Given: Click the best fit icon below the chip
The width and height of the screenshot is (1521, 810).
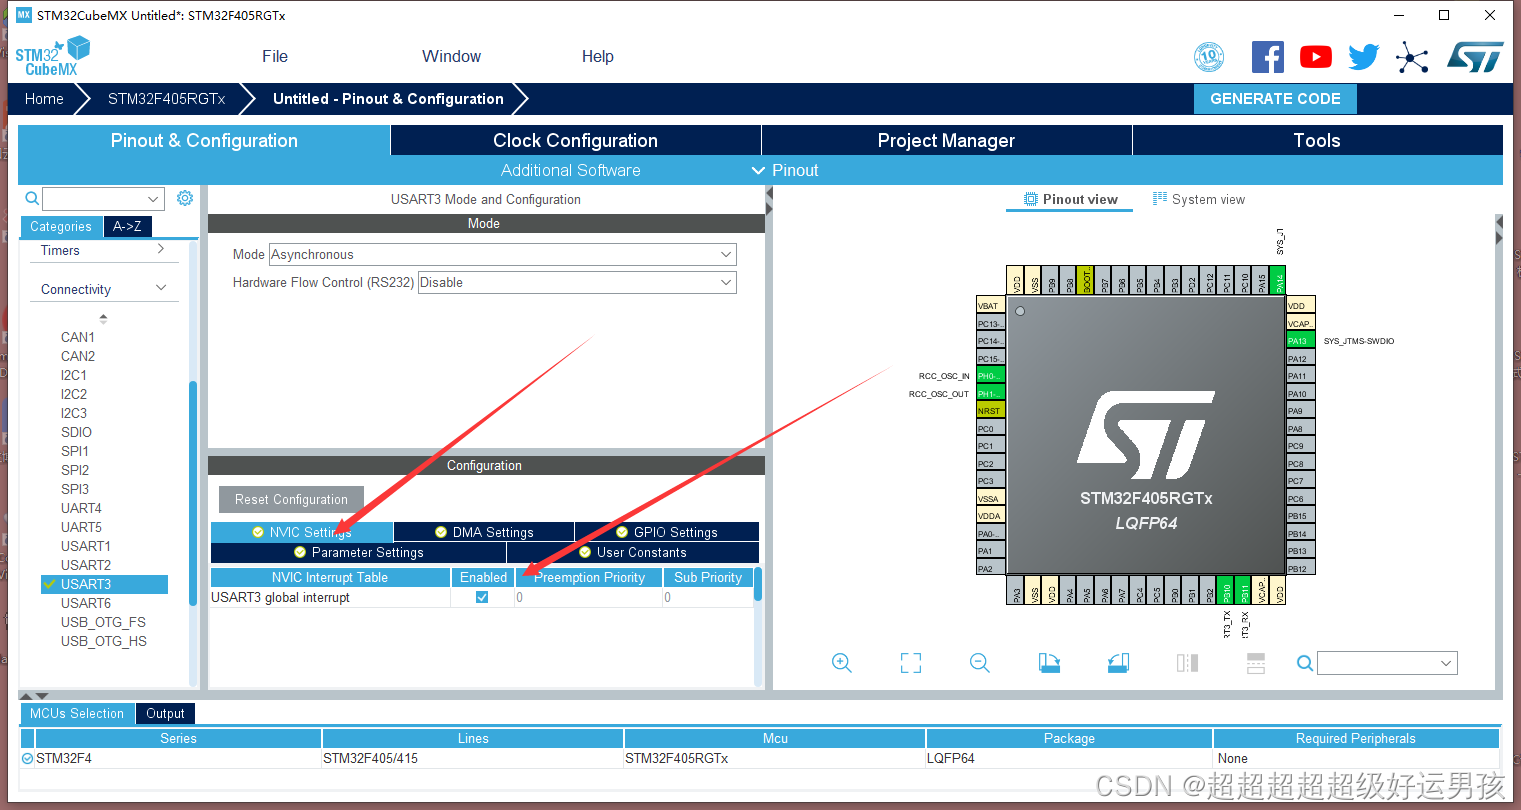Looking at the screenshot, I should coord(910,662).
